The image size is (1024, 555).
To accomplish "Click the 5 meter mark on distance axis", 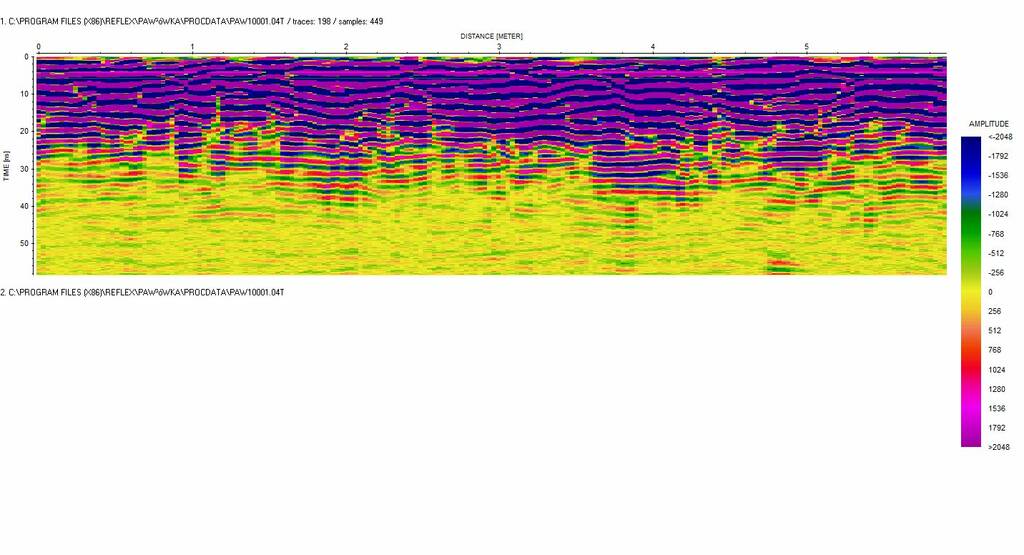I will click(x=807, y=47).
